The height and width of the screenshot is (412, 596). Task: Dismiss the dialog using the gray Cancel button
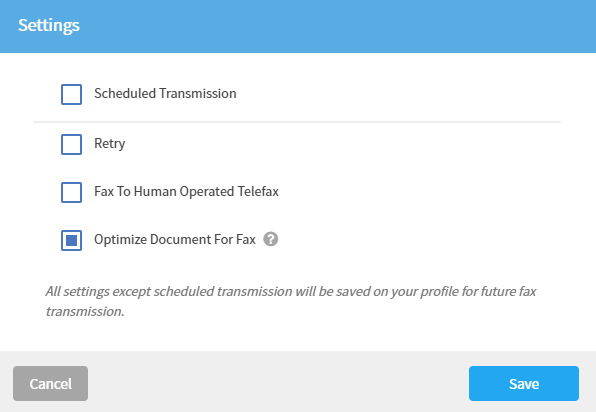tap(51, 383)
